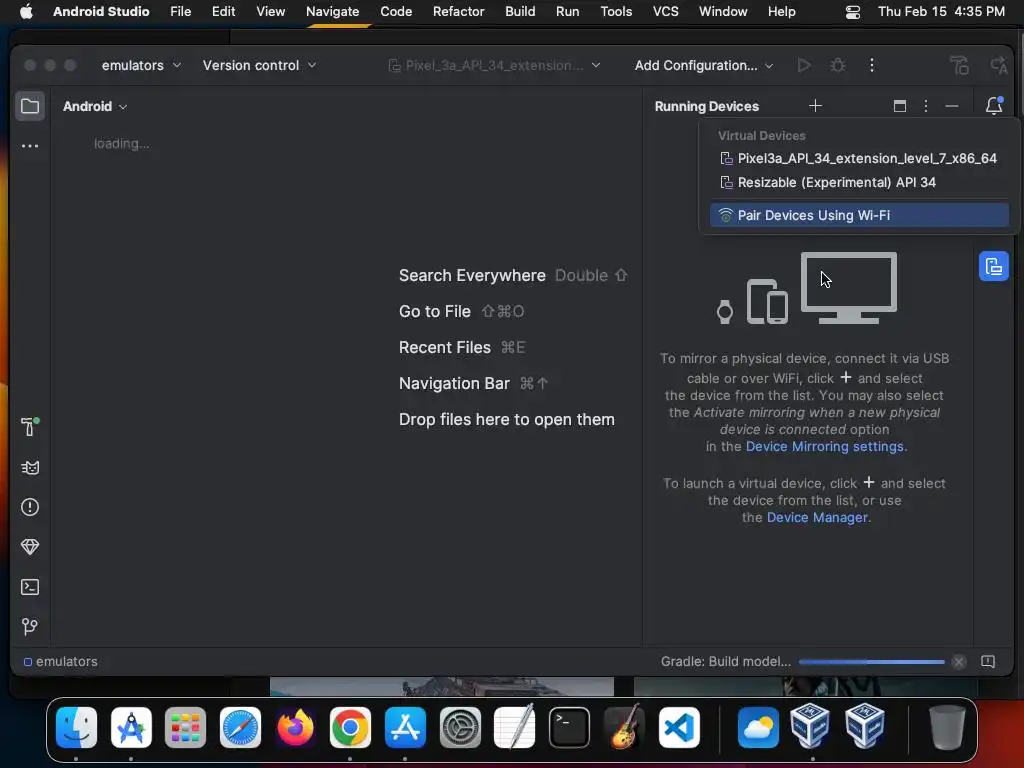The image size is (1024, 768).
Task: Open Firefox from the Dock
Action: pos(295,728)
